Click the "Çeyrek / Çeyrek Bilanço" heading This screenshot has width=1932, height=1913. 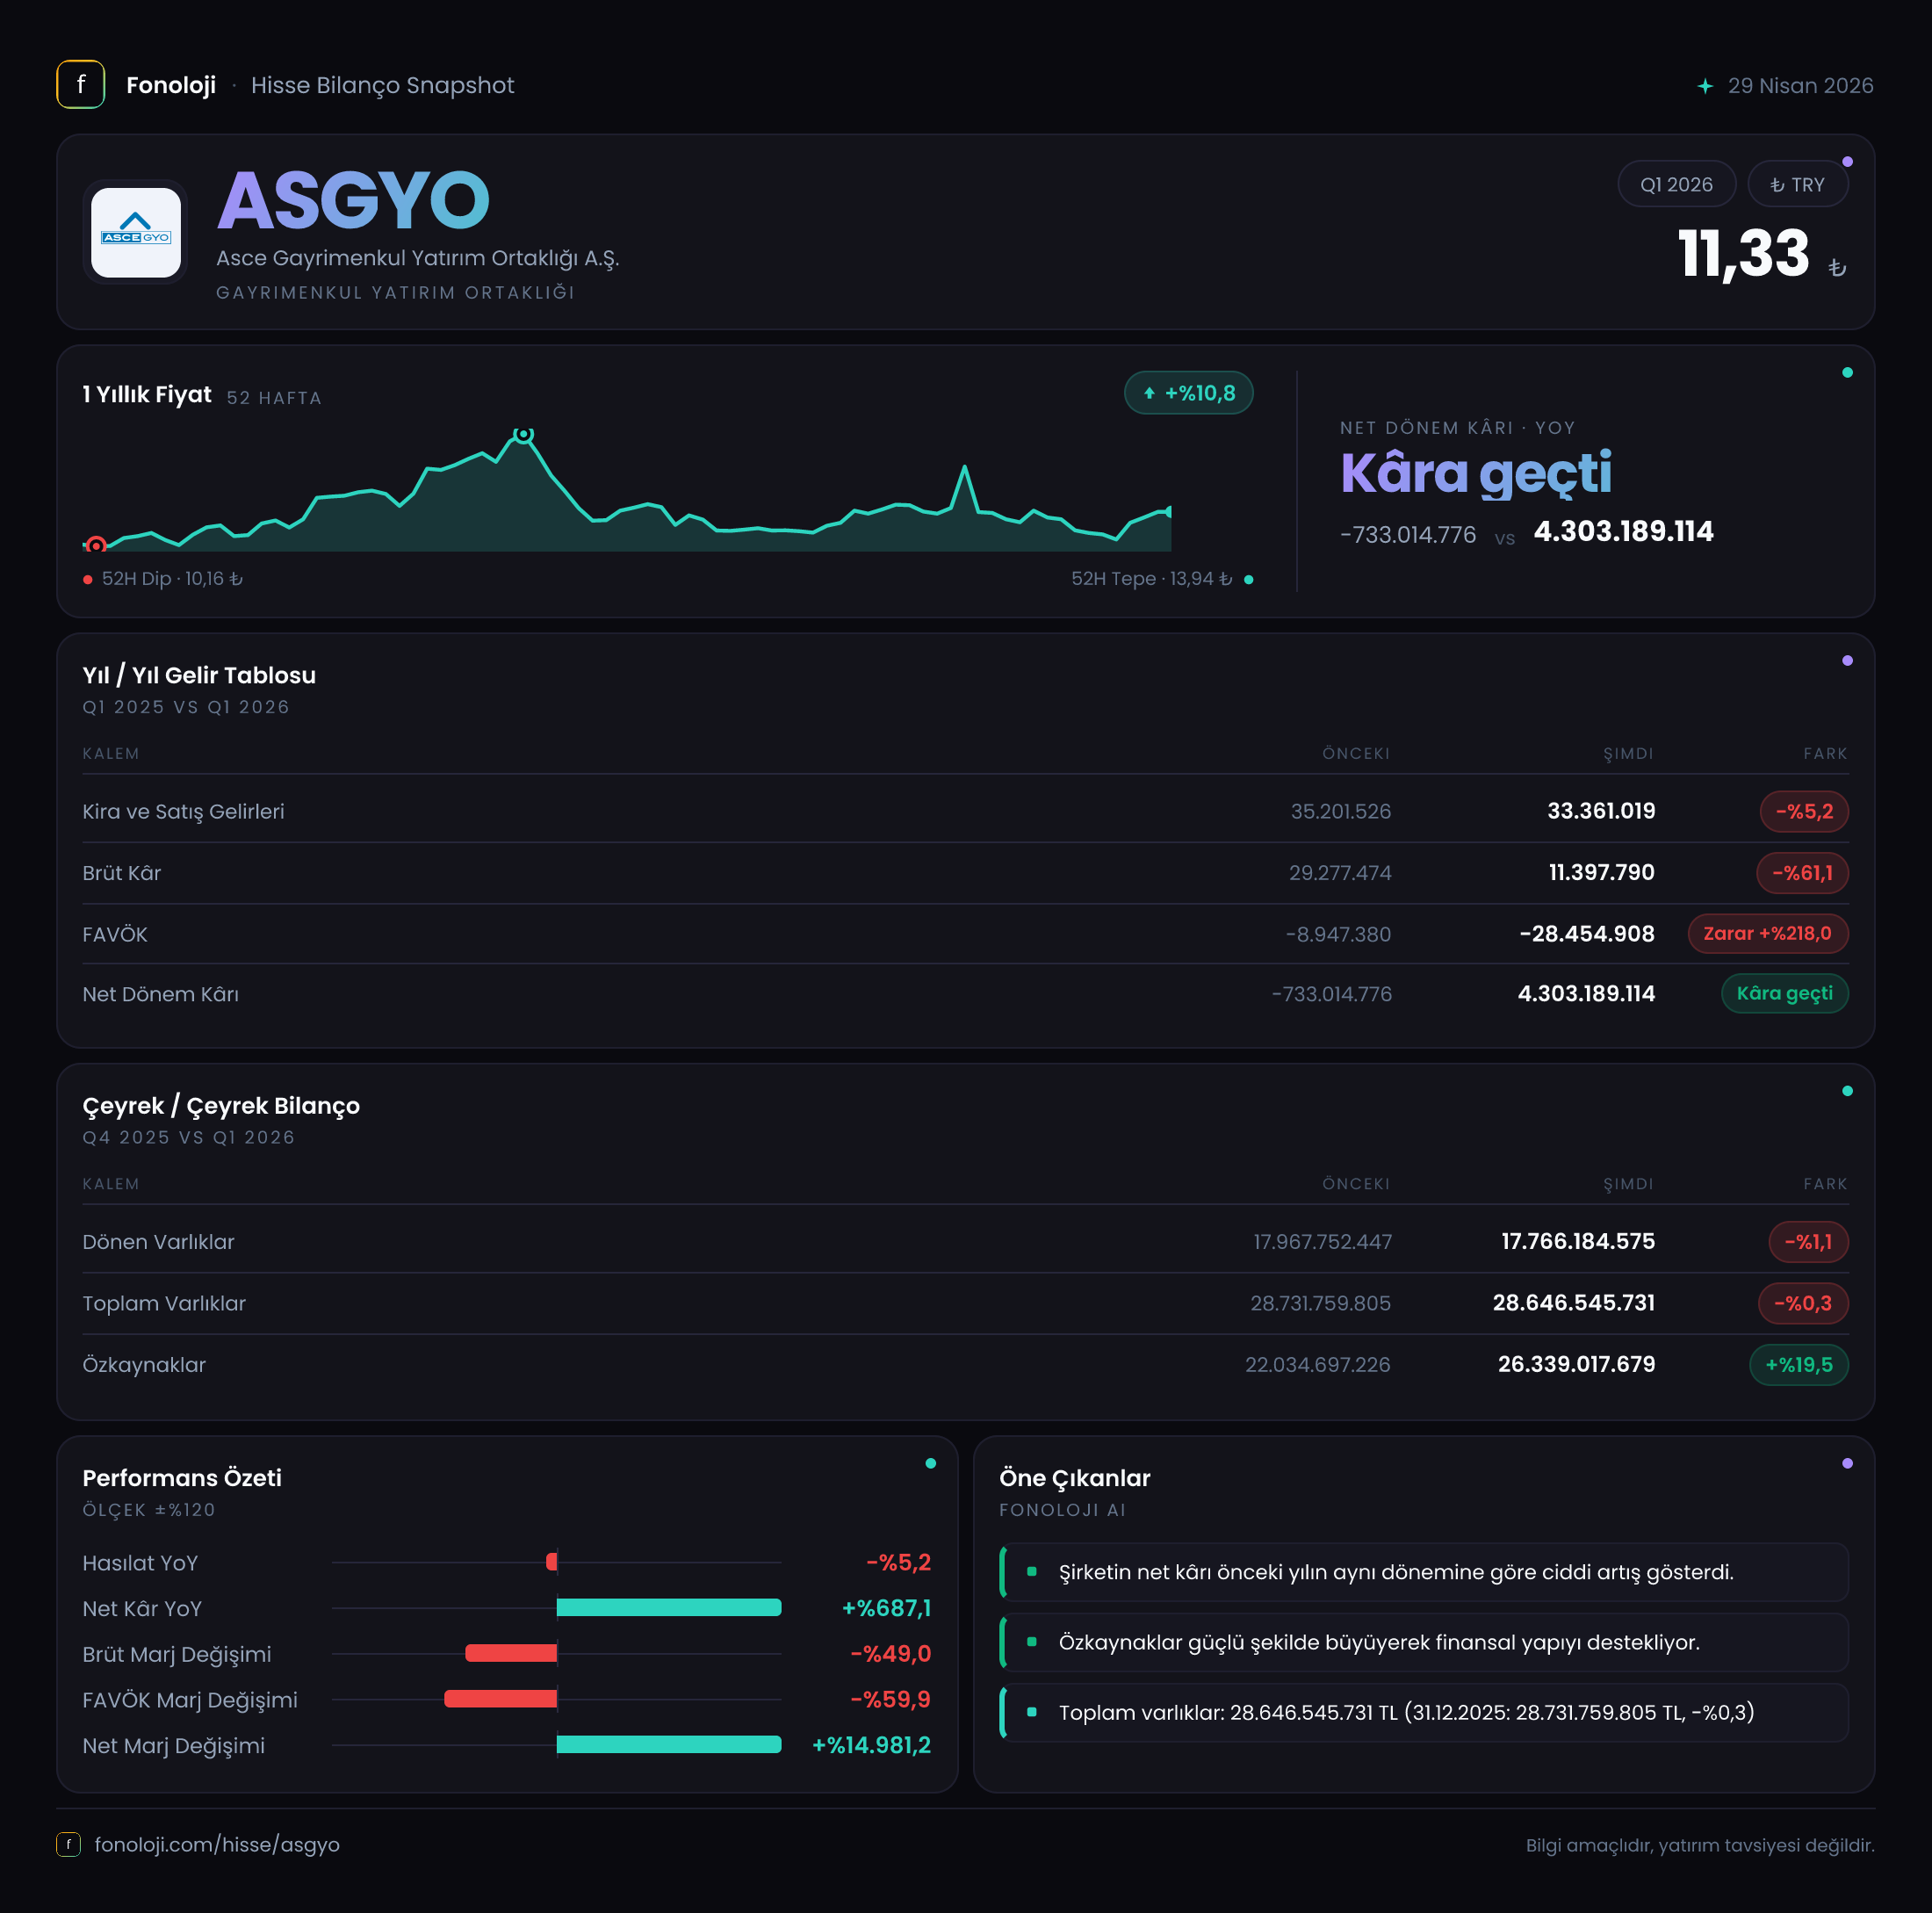coord(221,1106)
